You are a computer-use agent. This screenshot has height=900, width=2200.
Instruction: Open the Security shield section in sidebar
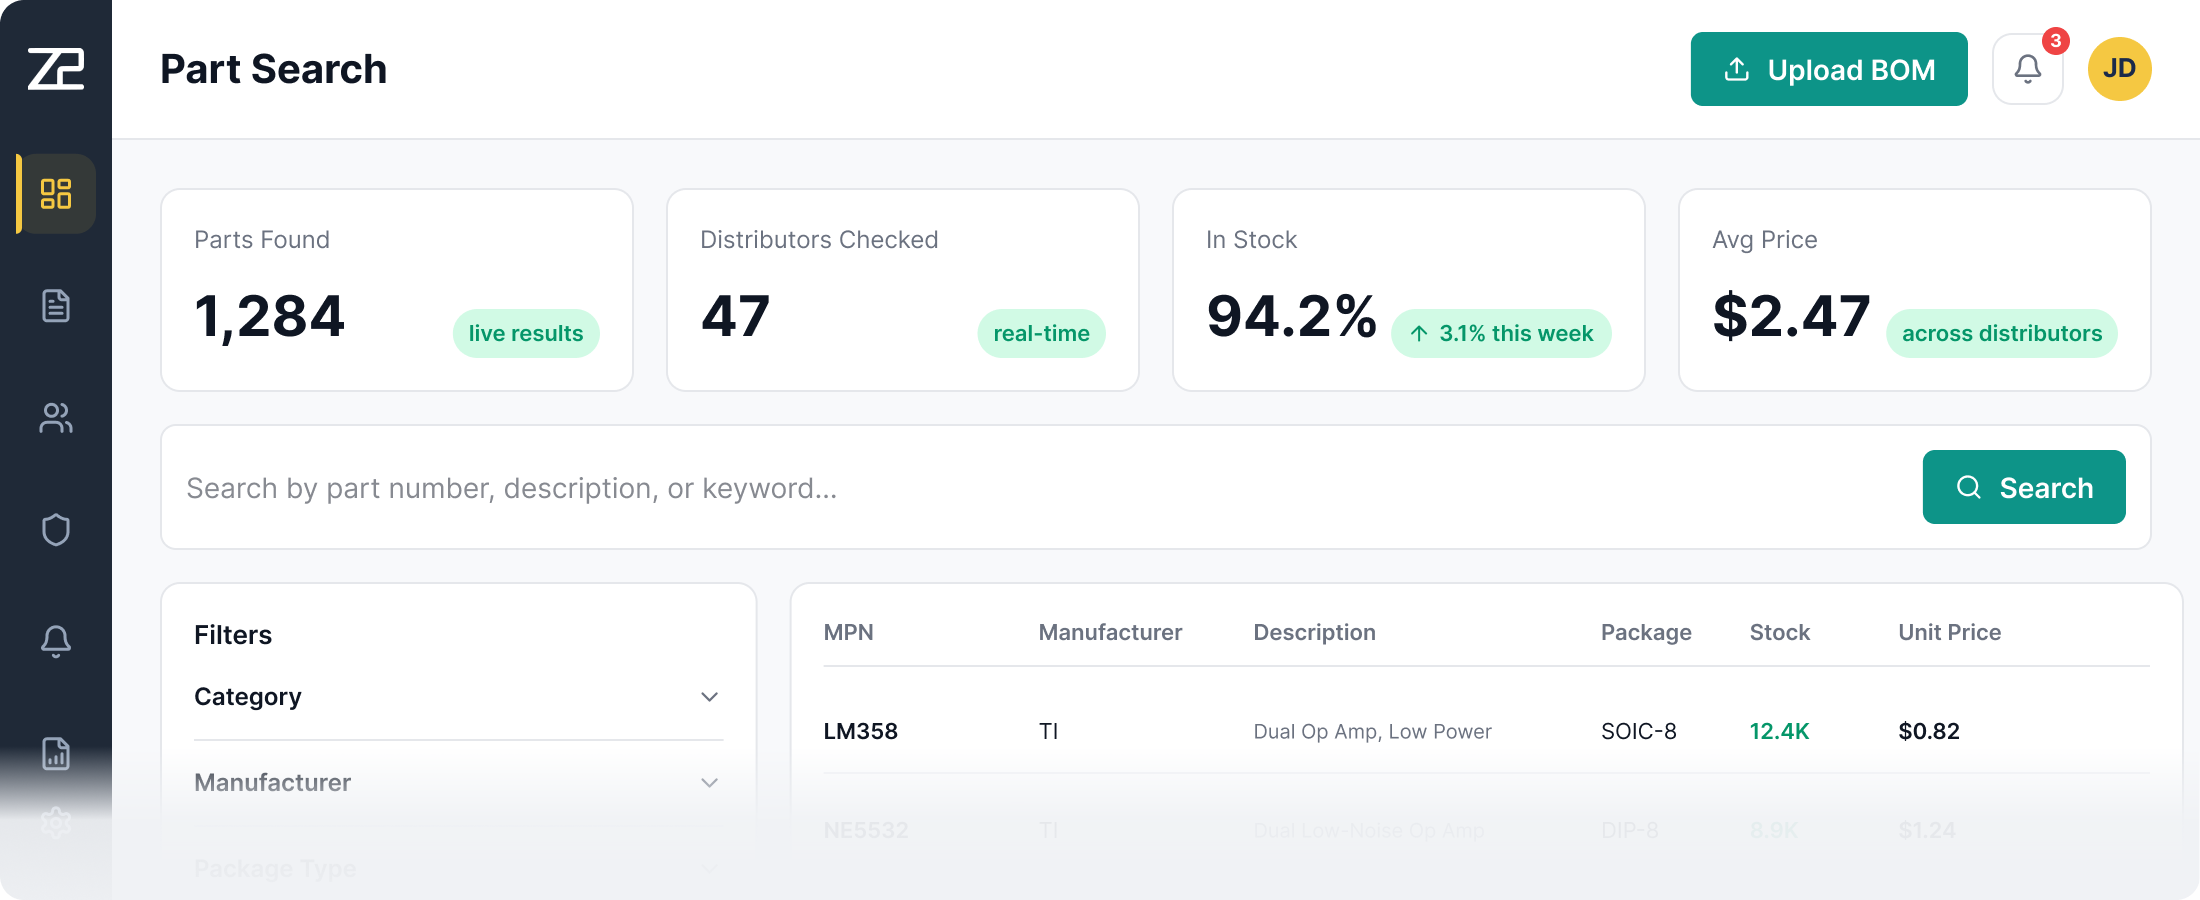(x=55, y=530)
